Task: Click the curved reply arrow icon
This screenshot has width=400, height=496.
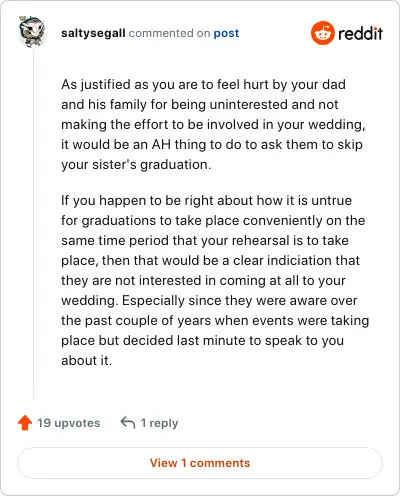Action: click(128, 422)
